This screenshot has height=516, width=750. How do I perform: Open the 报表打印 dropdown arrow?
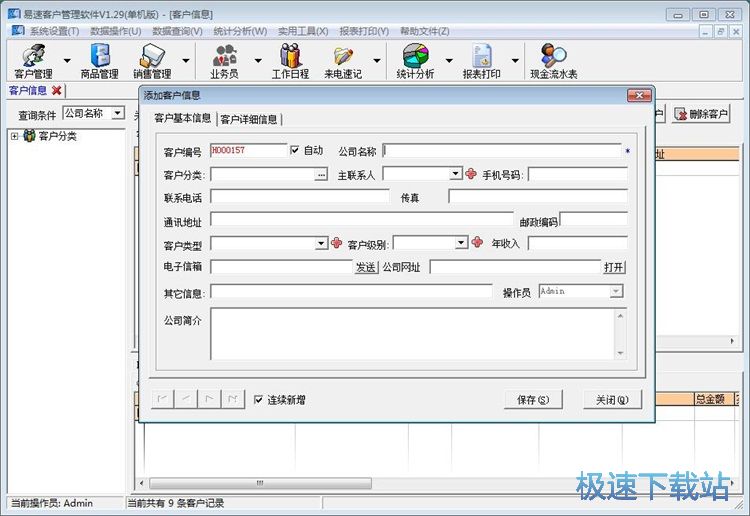pyautogui.click(x=515, y=61)
